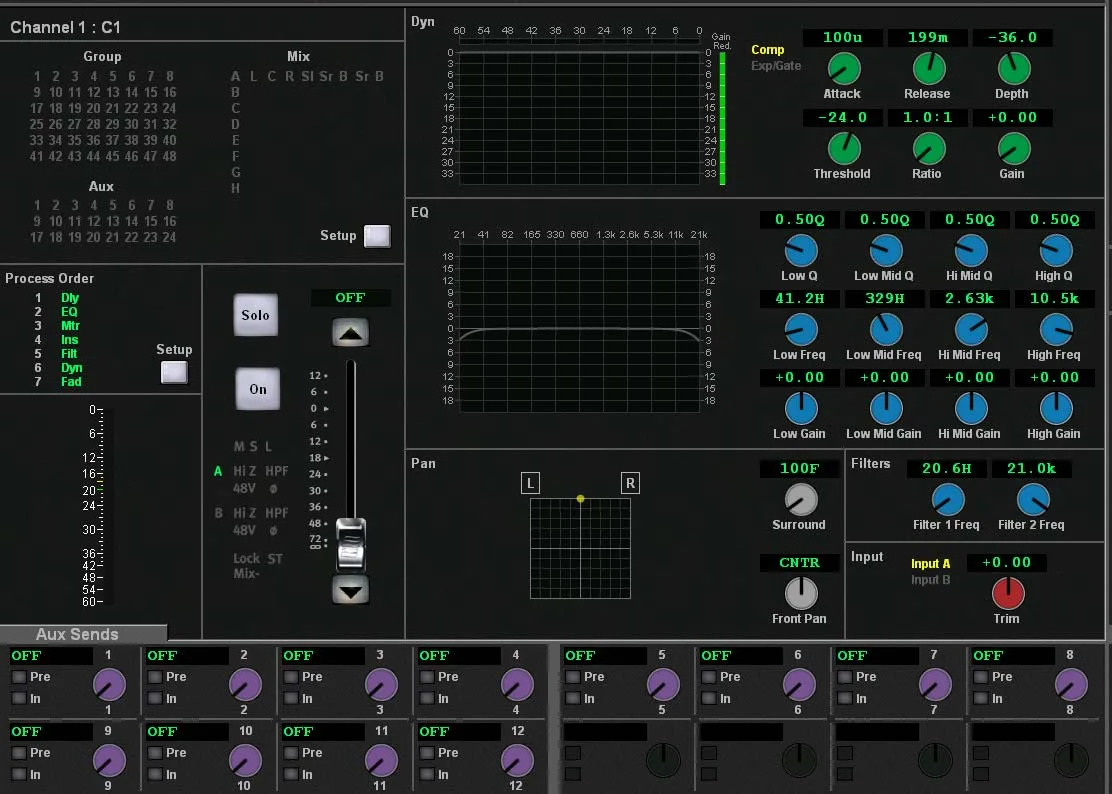
Task: Click the Group and Mix Setup button
Action: coord(377,236)
